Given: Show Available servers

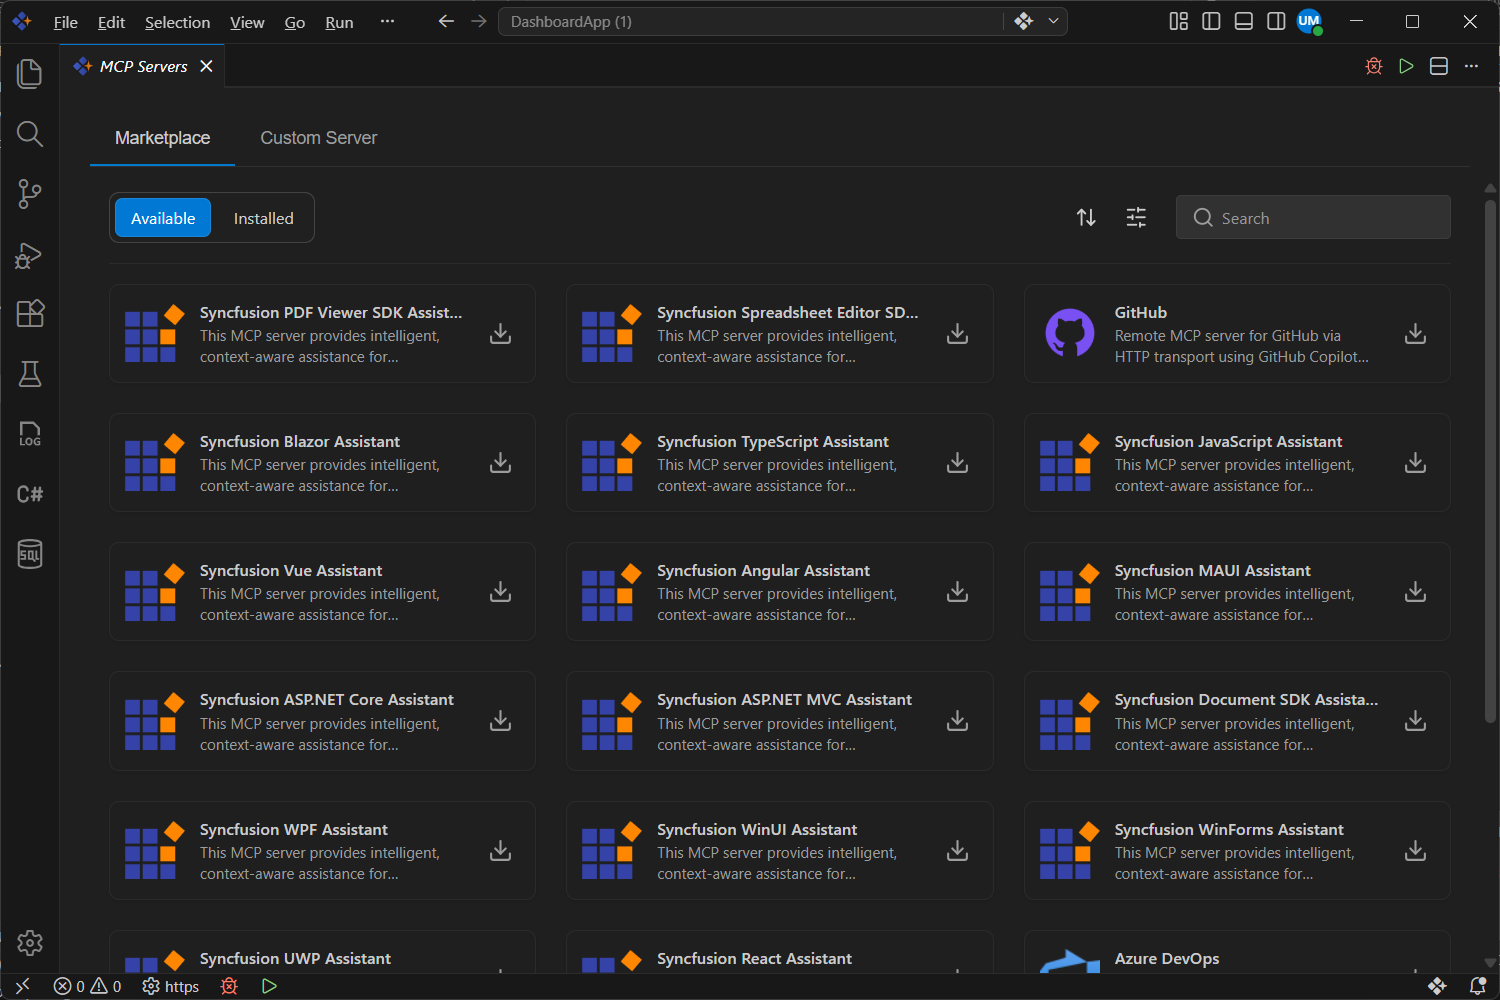Looking at the screenshot, I should click(x=163, y=218).
